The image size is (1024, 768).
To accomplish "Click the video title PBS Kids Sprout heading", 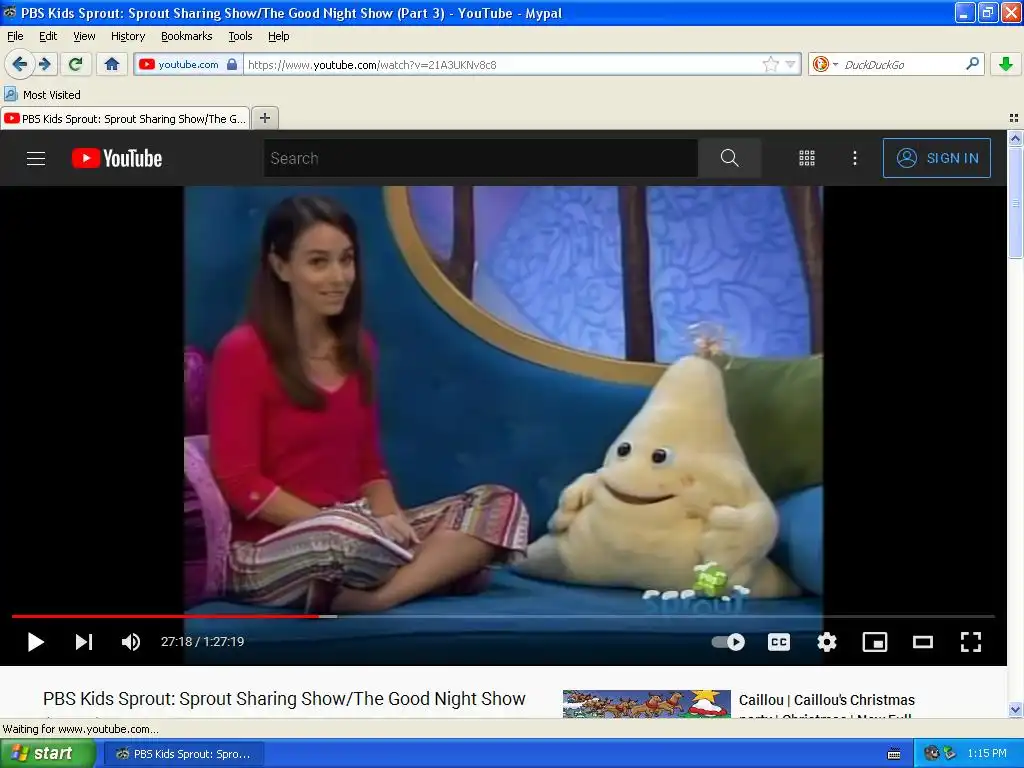I will pos(284,699).
